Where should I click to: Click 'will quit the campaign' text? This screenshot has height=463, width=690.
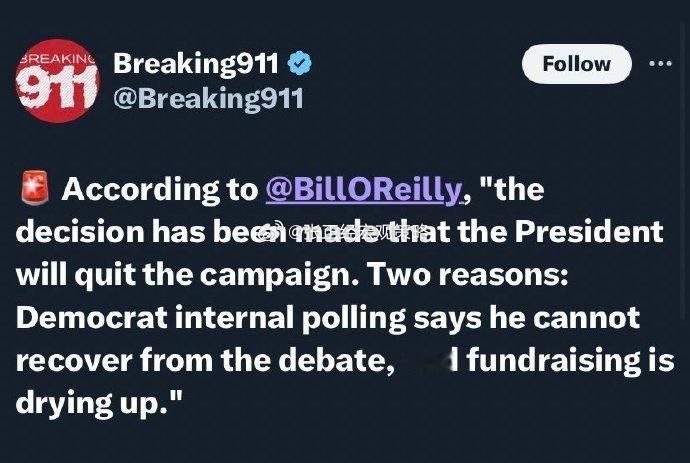click(187, 274)
